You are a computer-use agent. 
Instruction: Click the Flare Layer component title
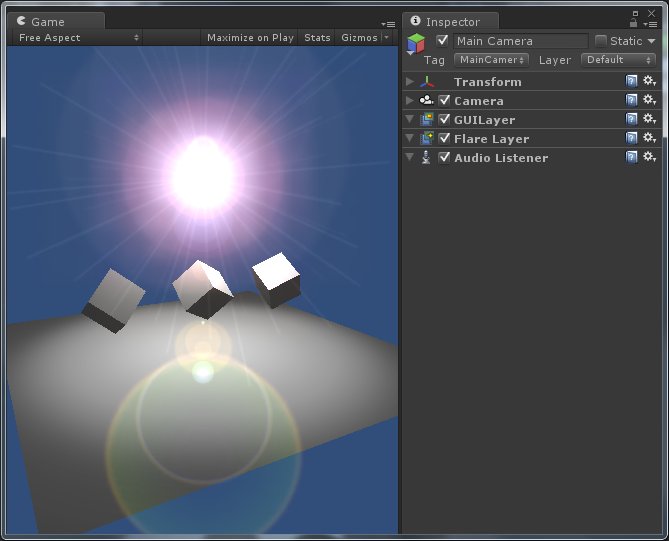492,139
